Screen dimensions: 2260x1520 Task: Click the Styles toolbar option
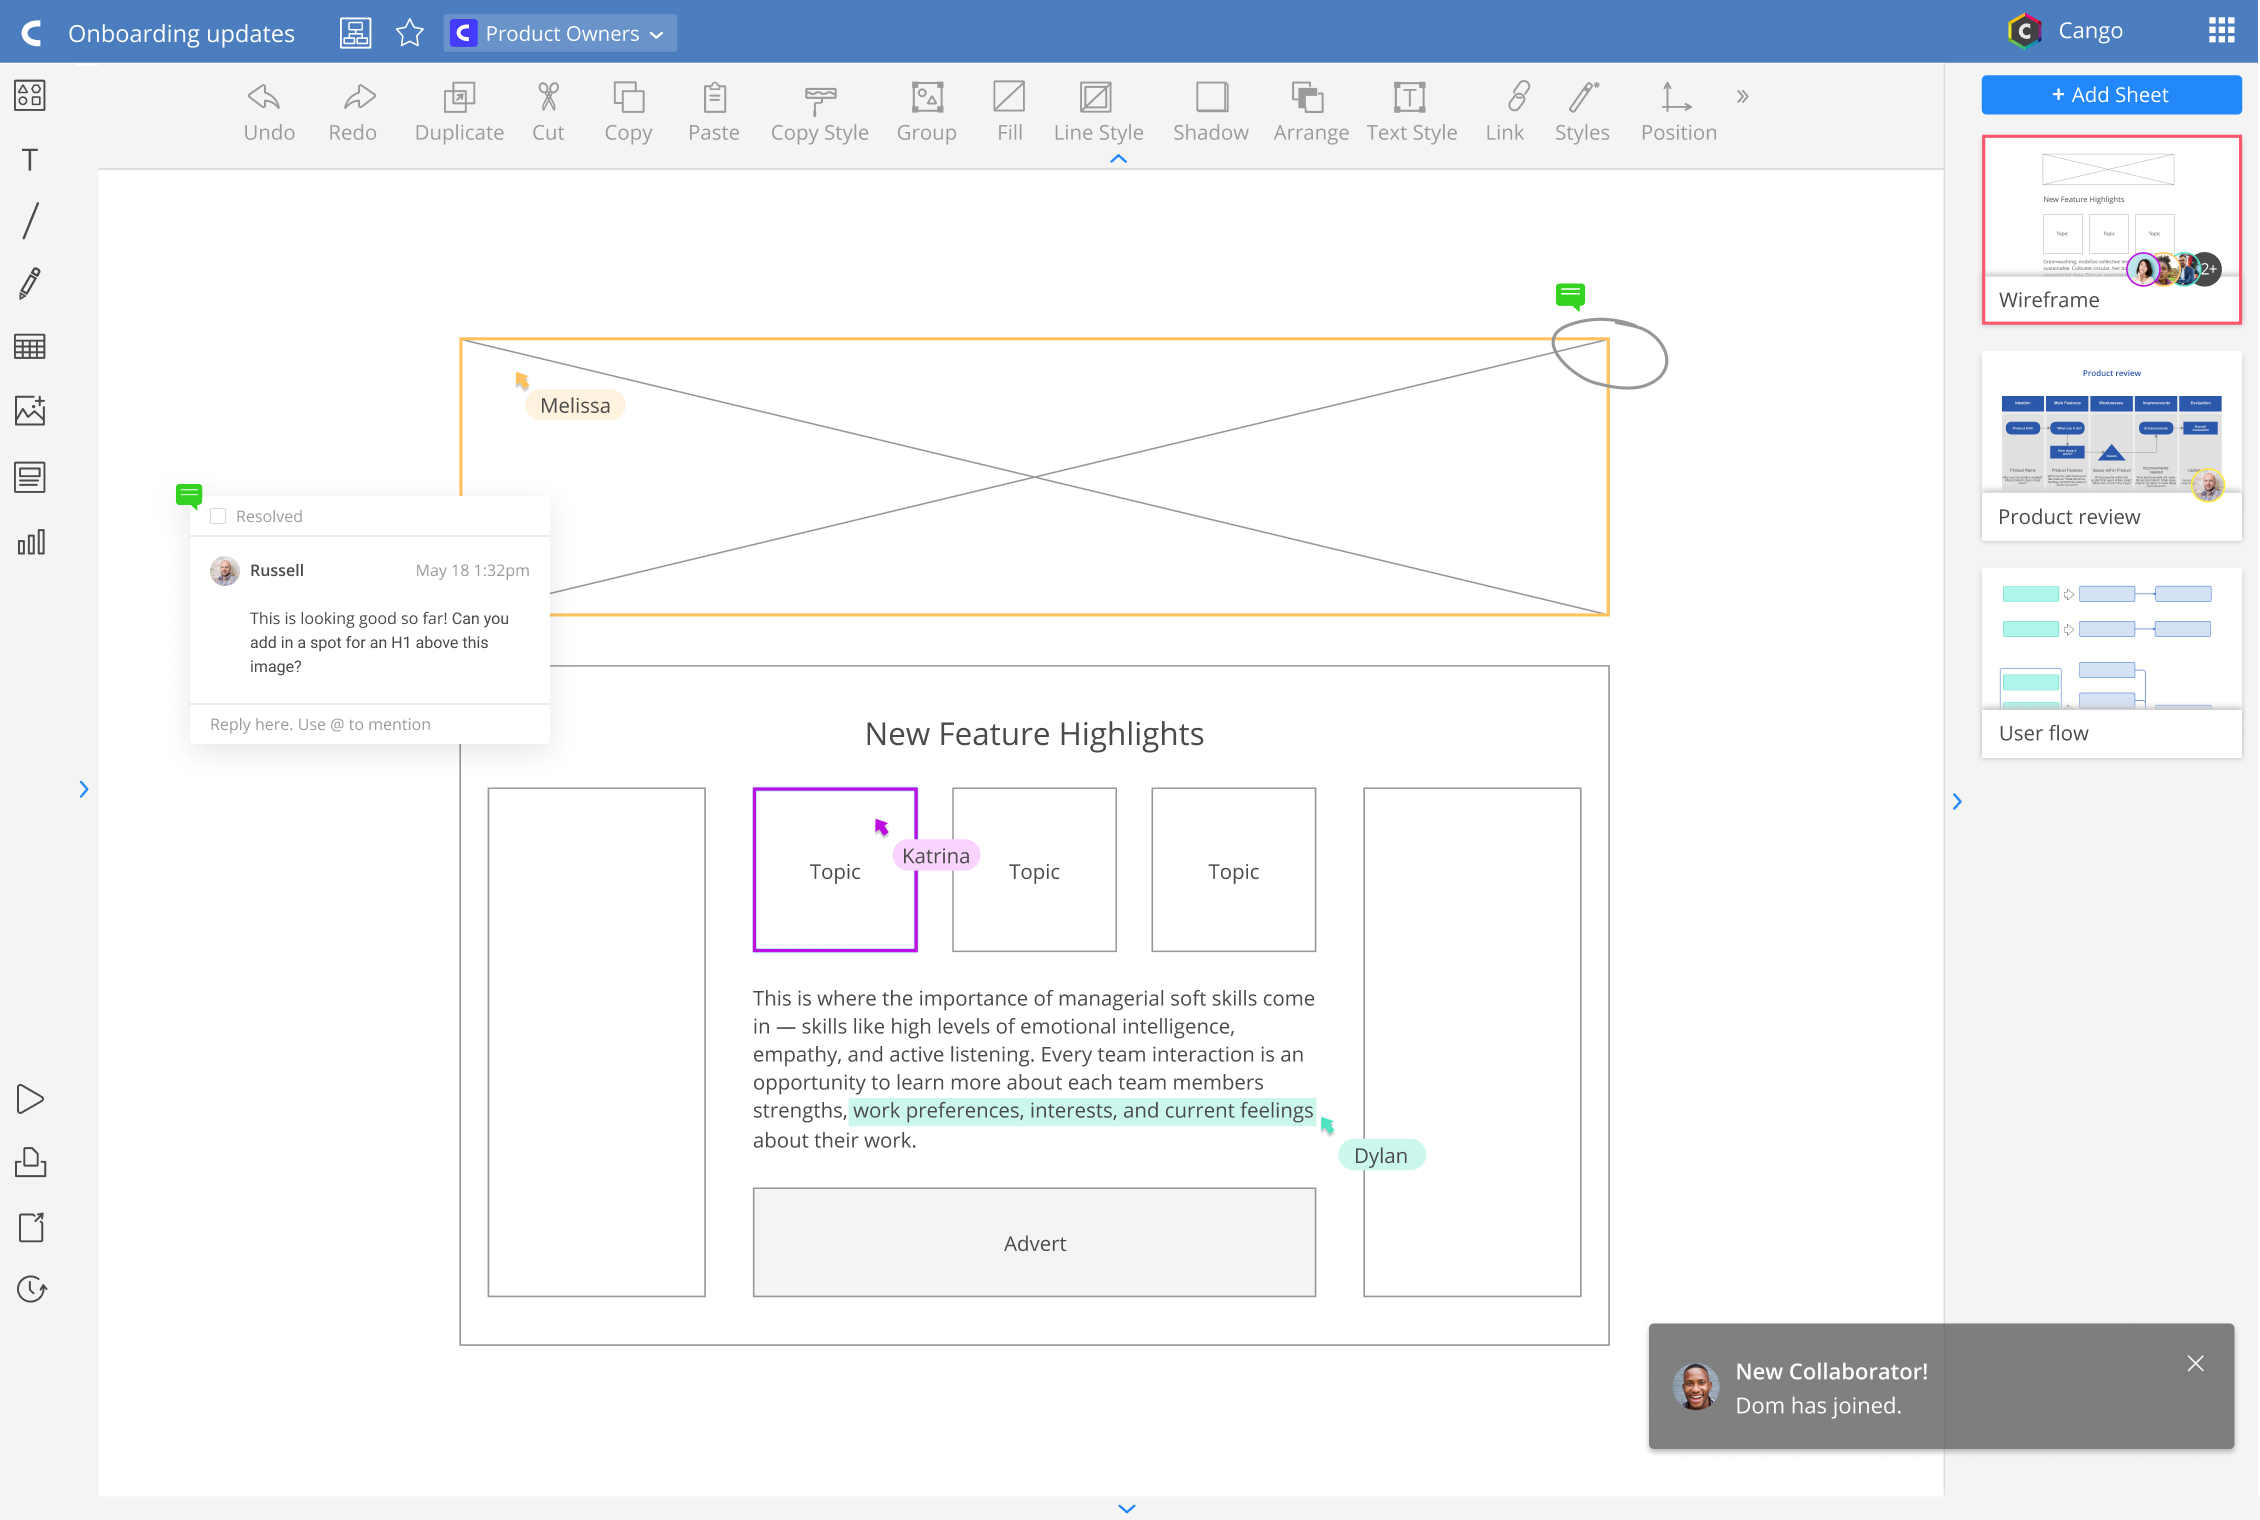pyautogui.click(x=1581, y=110)
